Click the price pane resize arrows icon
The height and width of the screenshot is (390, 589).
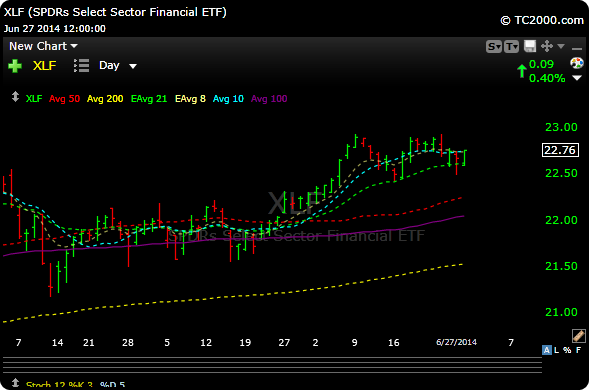coord(15,97)
